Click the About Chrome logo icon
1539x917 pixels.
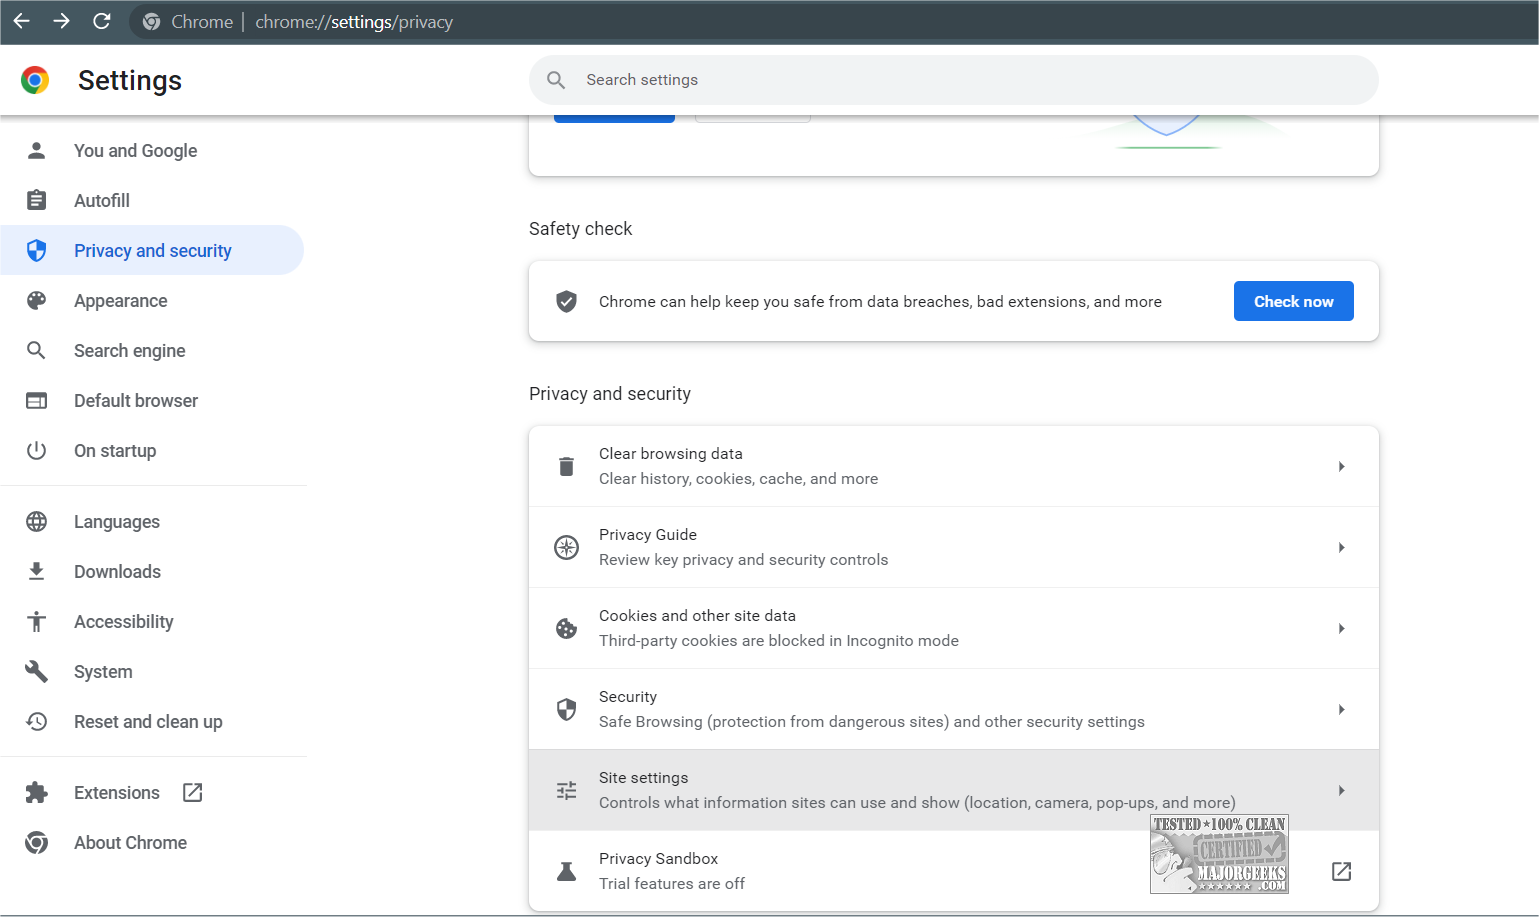tap(37, 842)
